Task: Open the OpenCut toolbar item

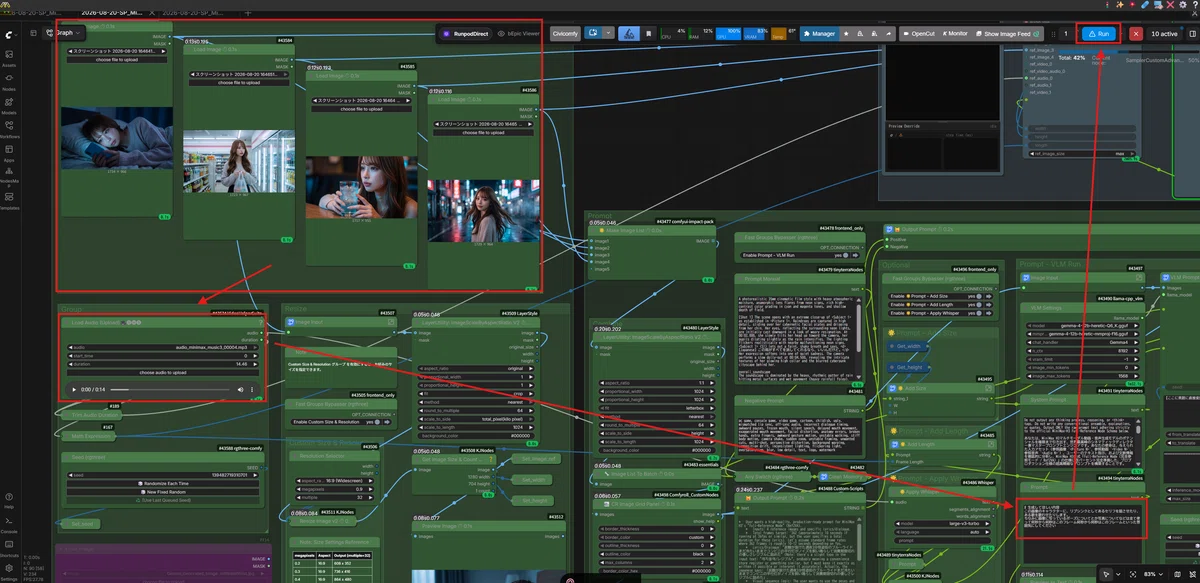Action: pyautogui.click(x=920, y=33)
